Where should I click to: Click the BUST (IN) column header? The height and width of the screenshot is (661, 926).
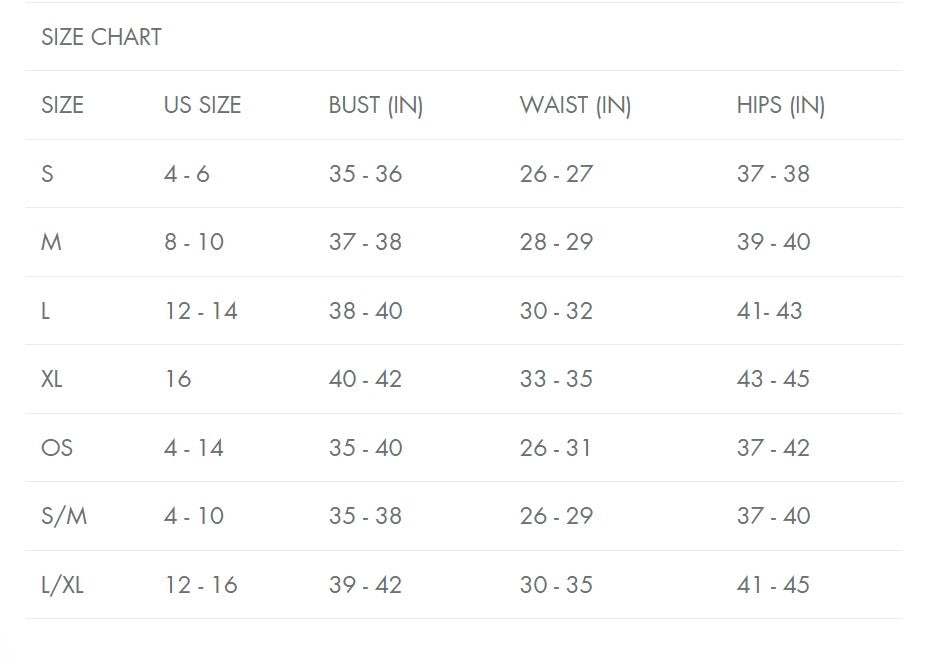pyautogui.click(x=375, y=105)
